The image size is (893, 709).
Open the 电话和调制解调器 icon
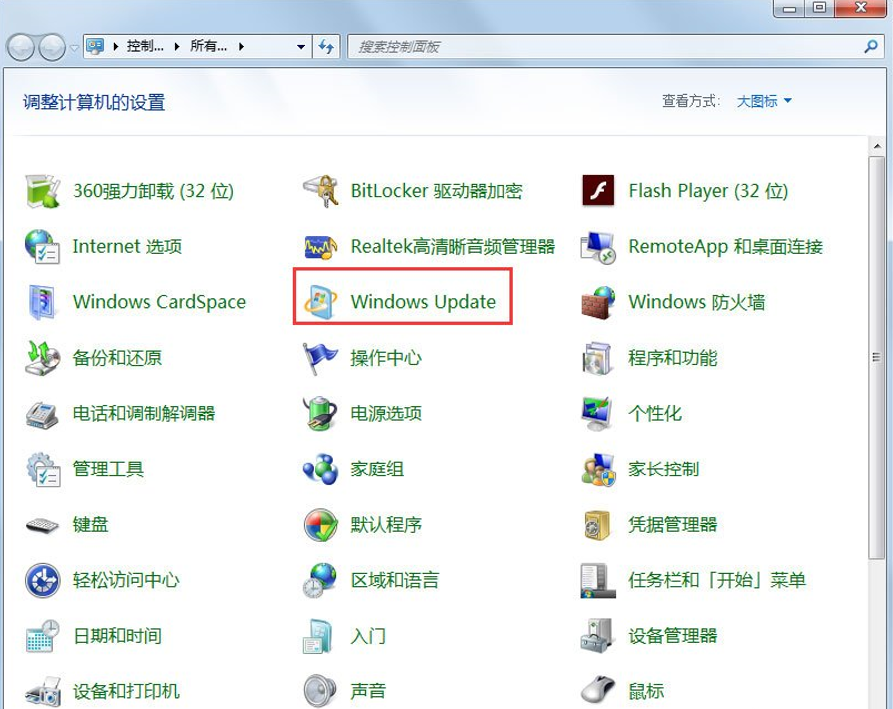42,414
